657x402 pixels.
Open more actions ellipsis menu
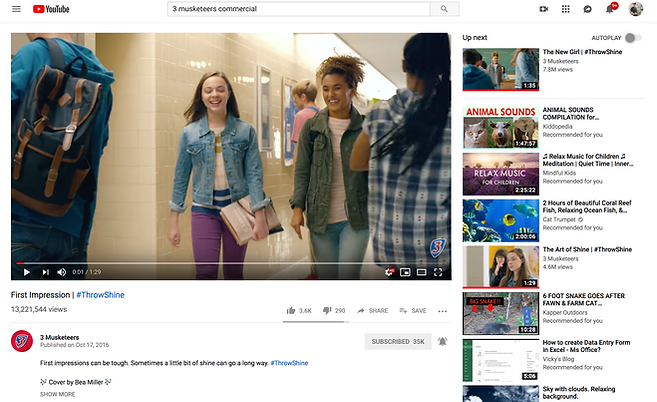442,311
